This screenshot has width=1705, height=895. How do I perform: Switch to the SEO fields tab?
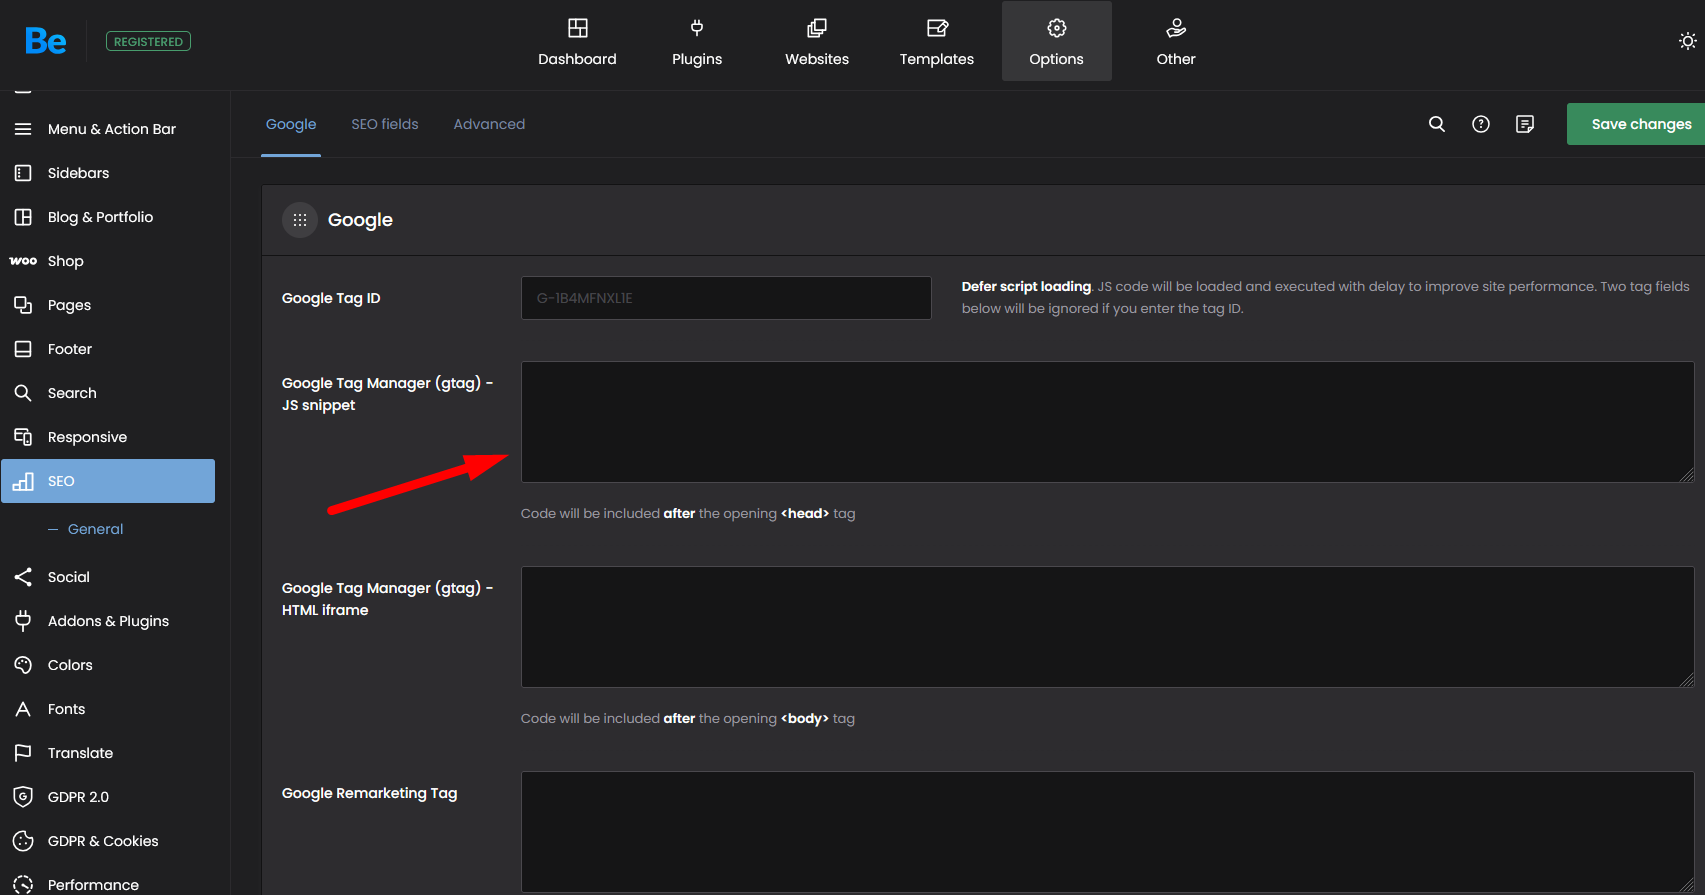click(385, 124)
